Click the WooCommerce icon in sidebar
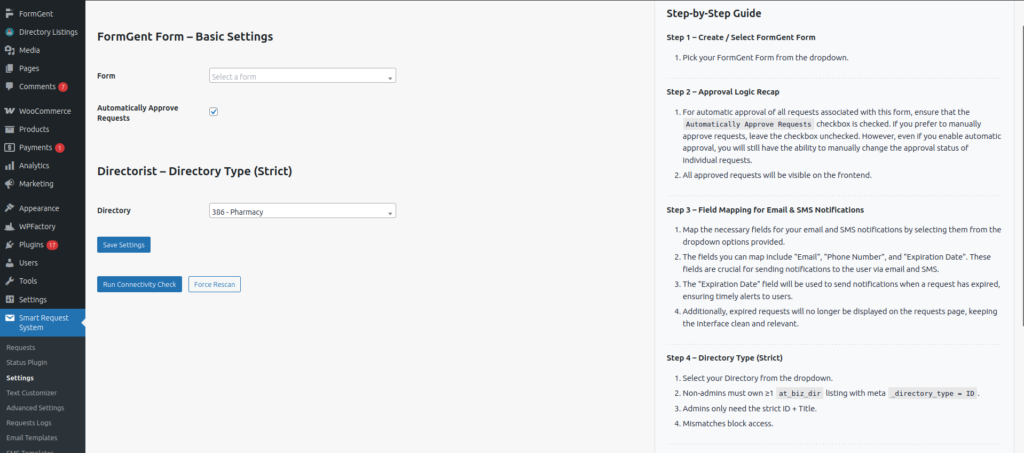 click(x=9, y=111)
